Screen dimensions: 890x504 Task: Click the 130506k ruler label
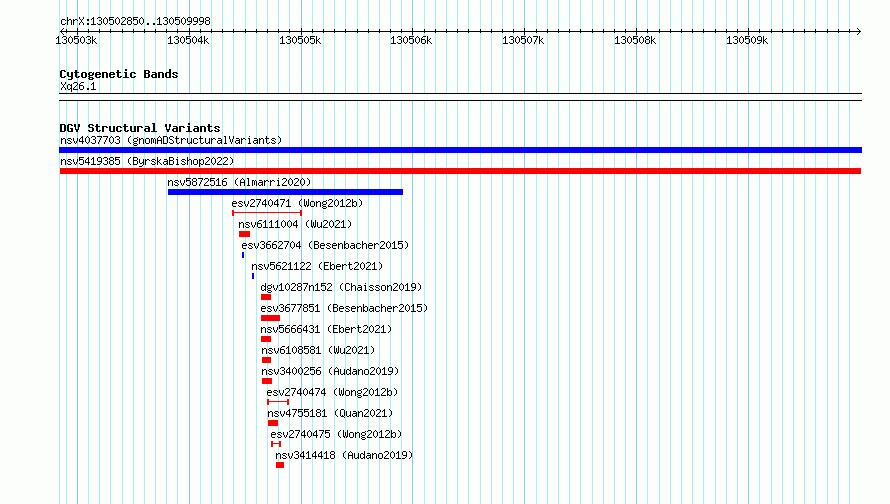click(411, 40)
